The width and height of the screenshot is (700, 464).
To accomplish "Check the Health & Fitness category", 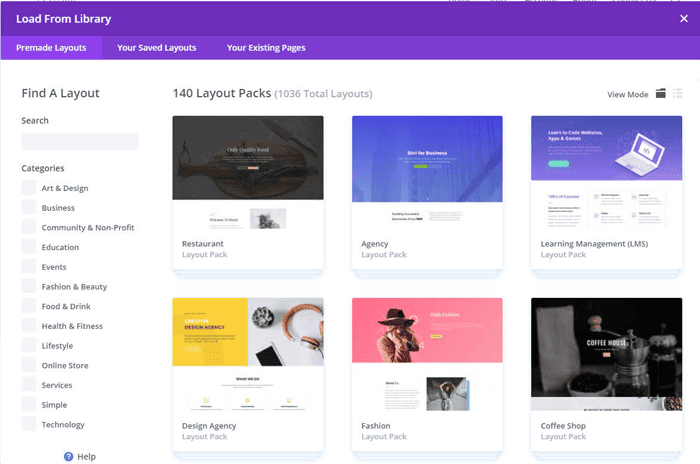I will 29,326.
